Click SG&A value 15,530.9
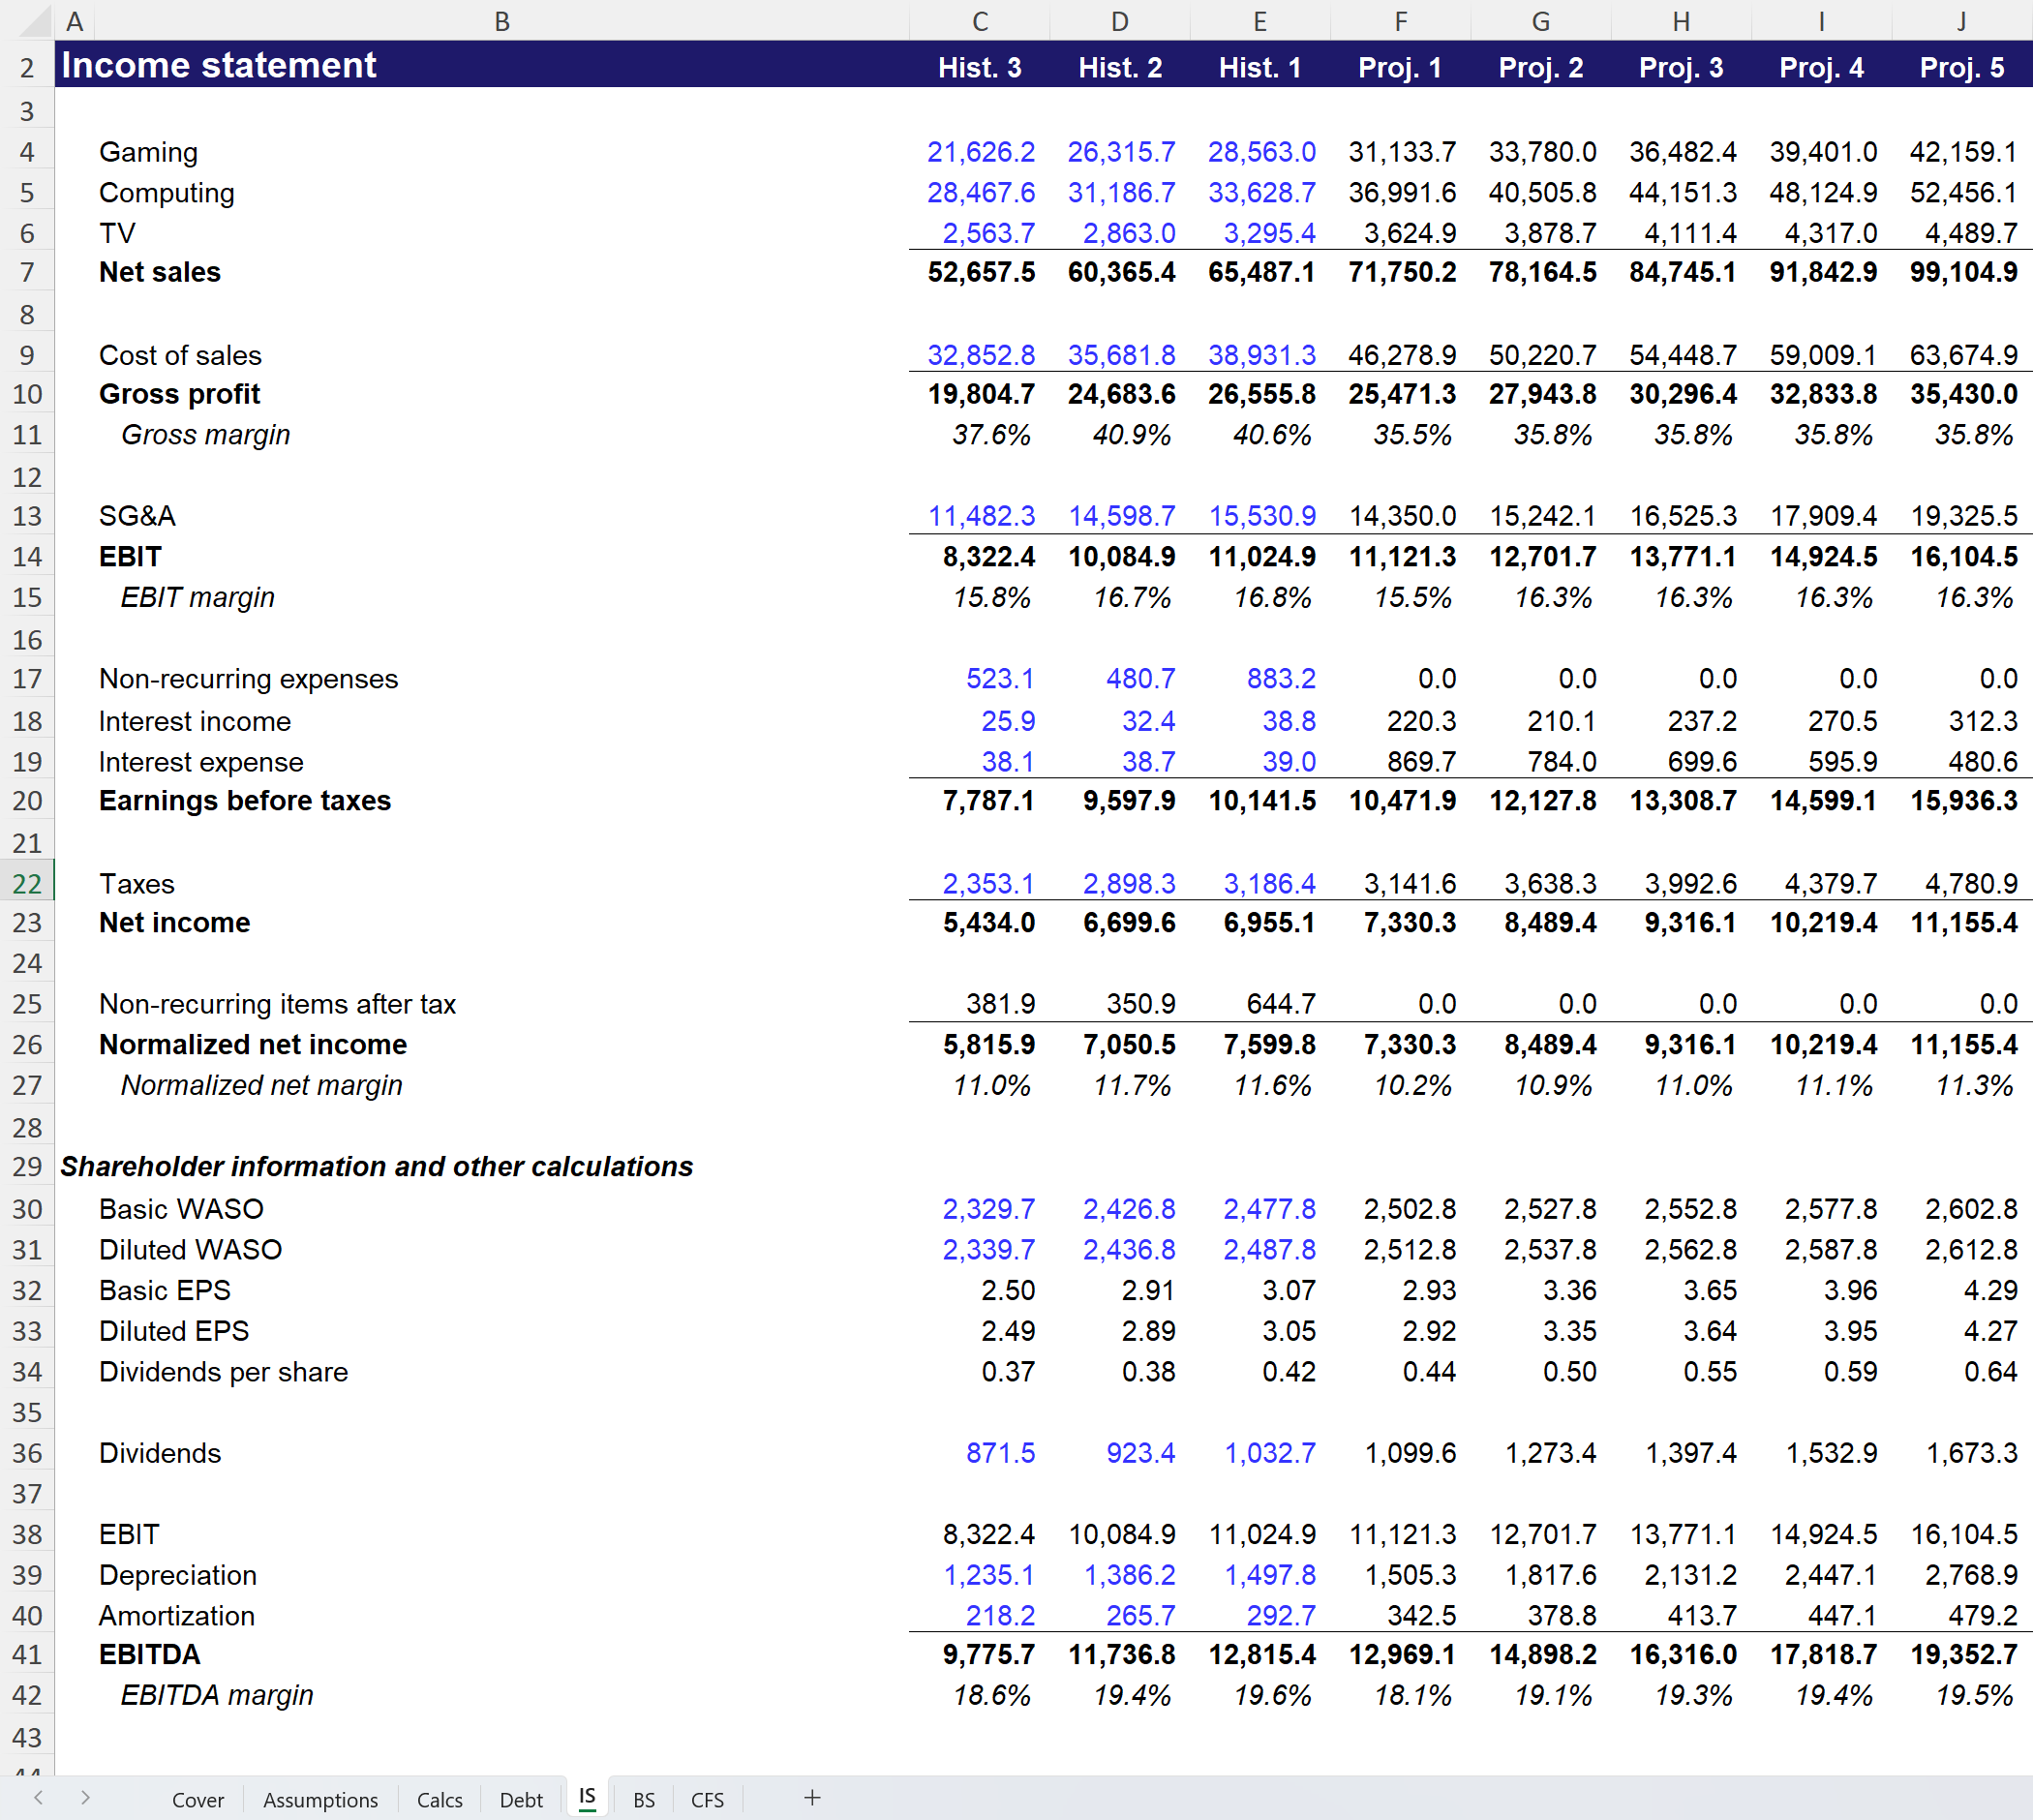The image size is (2033, 1820). (1262, 516)
